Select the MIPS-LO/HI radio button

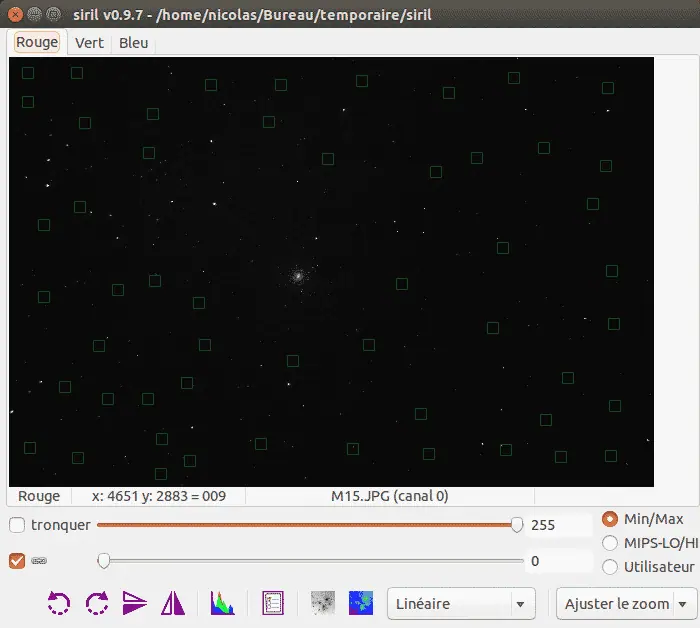coord(610,543)
